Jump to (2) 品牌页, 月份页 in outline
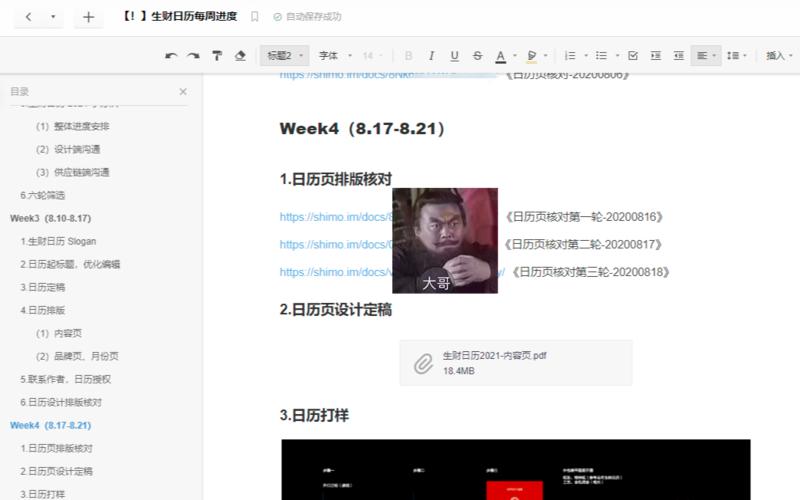Screen dimensions: 800x500 [77, 356]
